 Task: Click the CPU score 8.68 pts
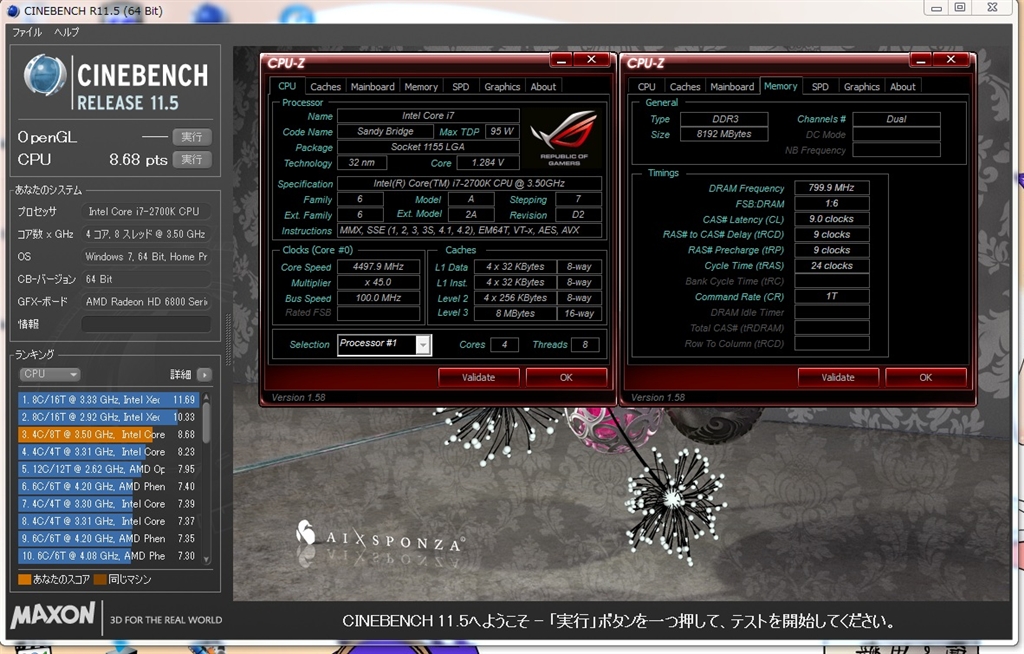(138, 160)
